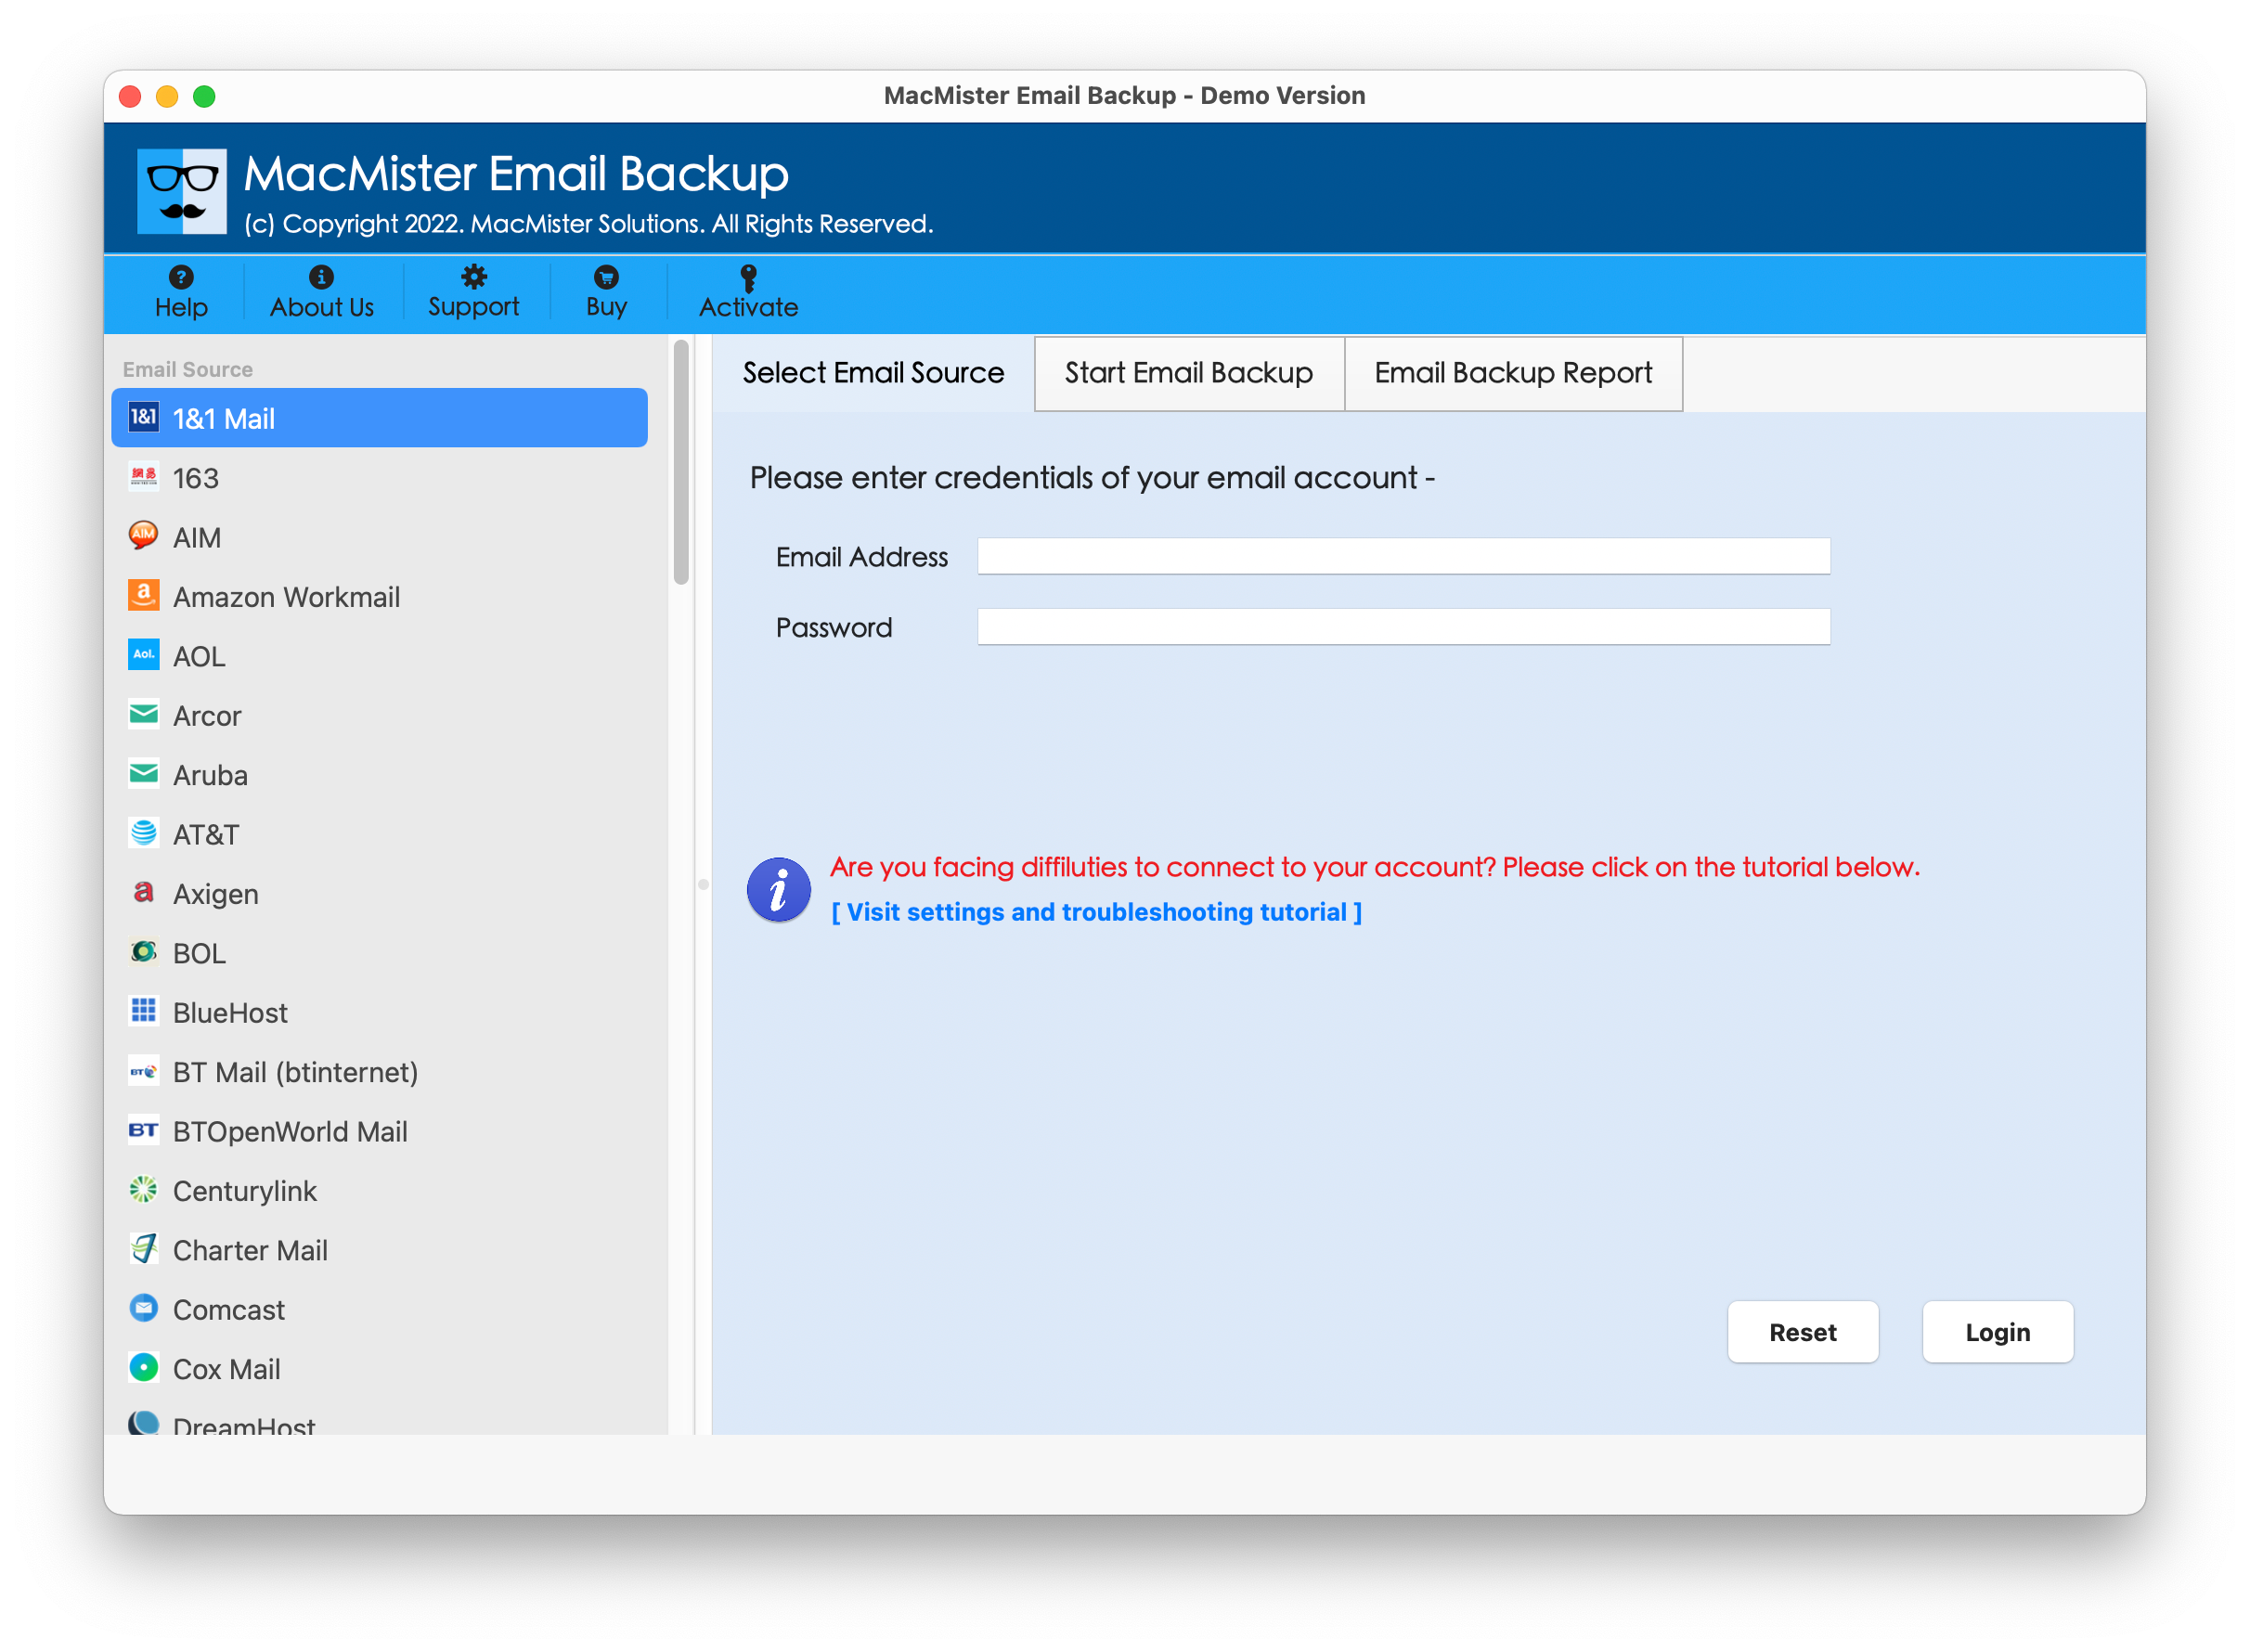Switch to the Start Email Backup tab

click(x=1189, y=373)
